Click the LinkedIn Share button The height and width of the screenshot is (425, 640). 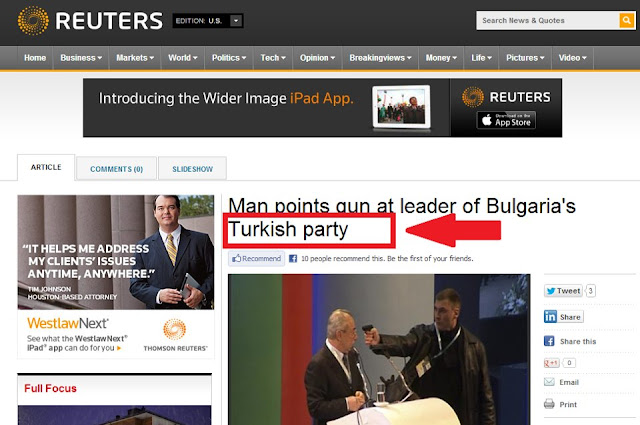click(x=564, y=316)
